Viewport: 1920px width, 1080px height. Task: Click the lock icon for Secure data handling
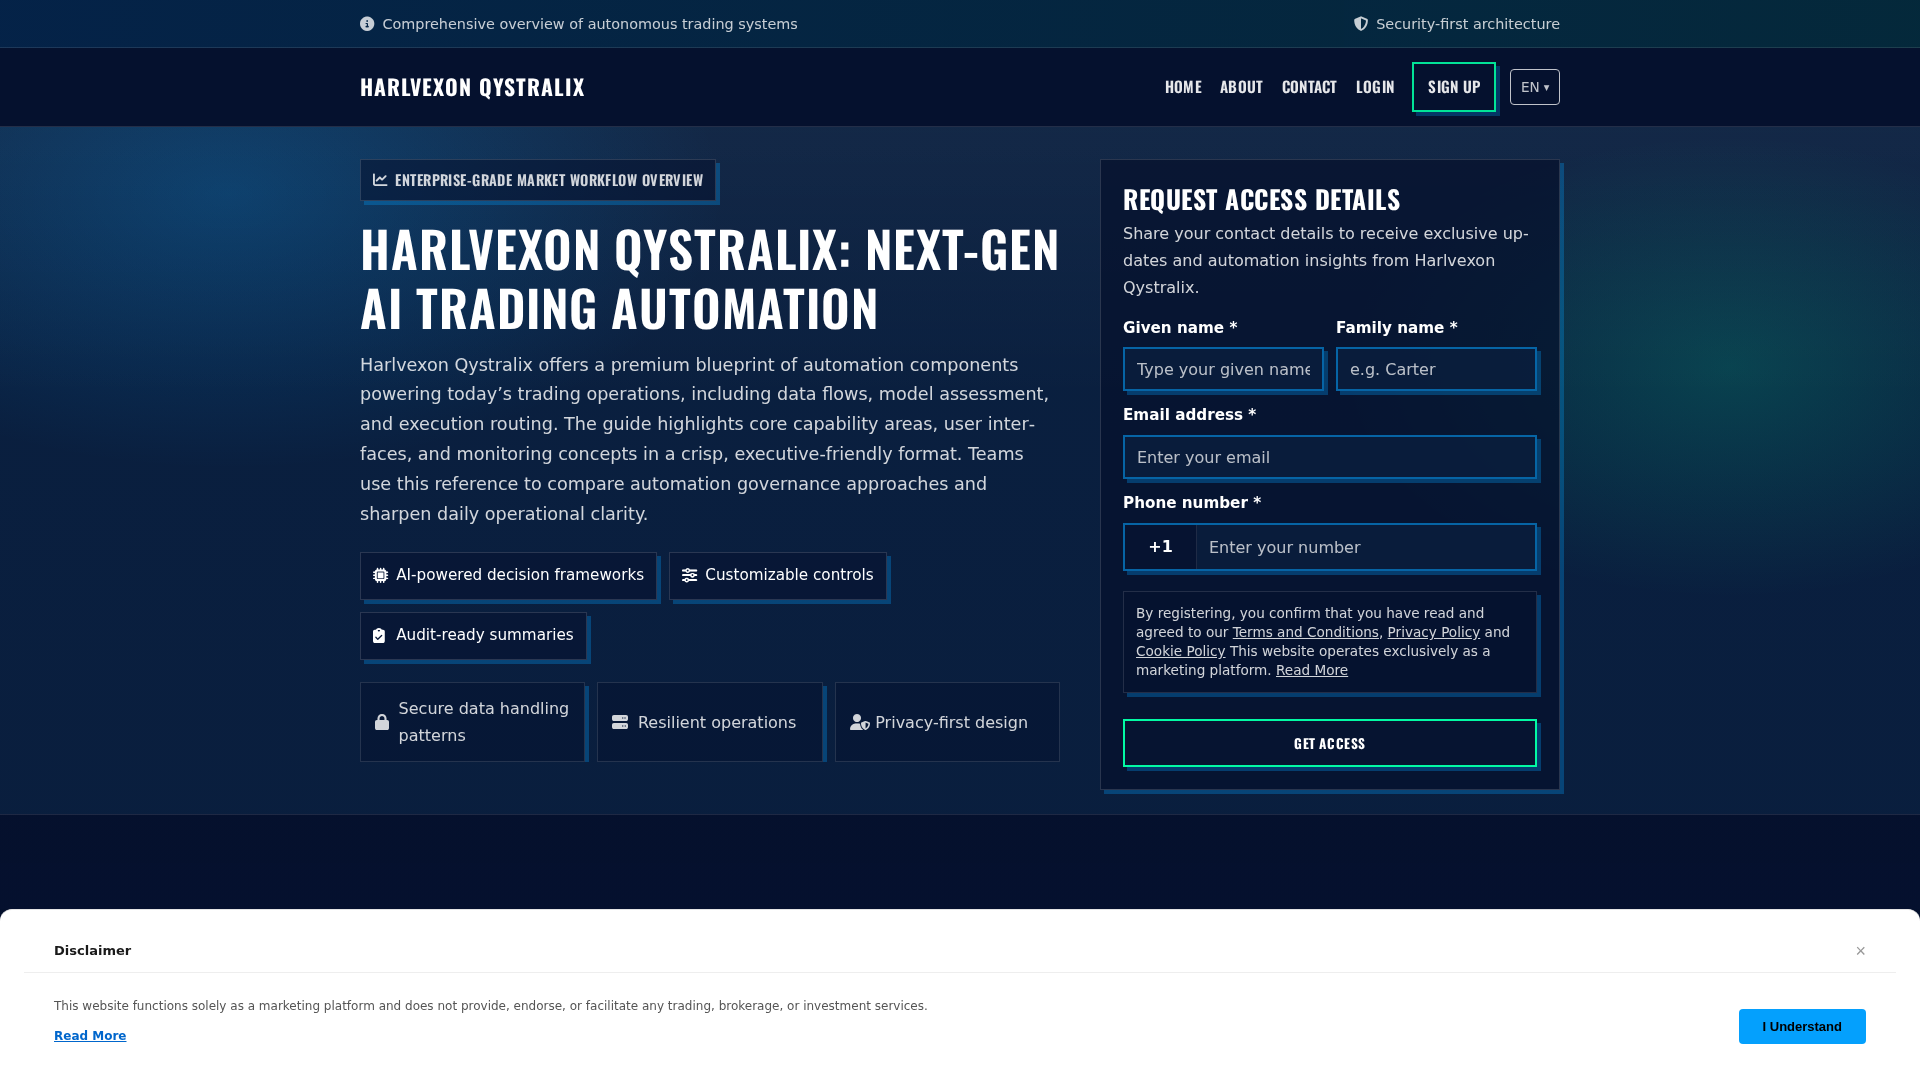click(382, 722)
